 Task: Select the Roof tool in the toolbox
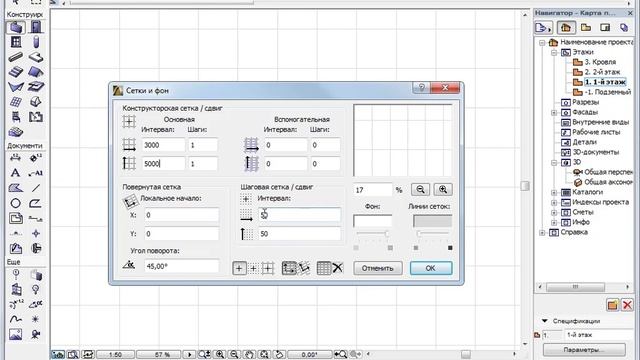point(36,72)
